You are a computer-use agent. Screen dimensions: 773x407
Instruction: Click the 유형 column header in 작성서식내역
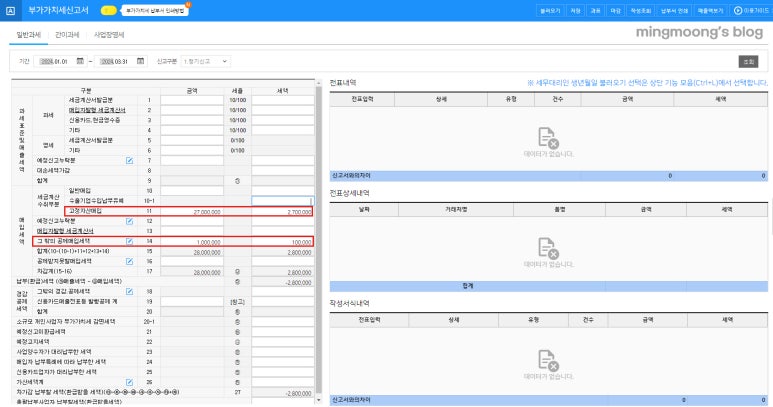pyautogui.click(x=533, y=320)
